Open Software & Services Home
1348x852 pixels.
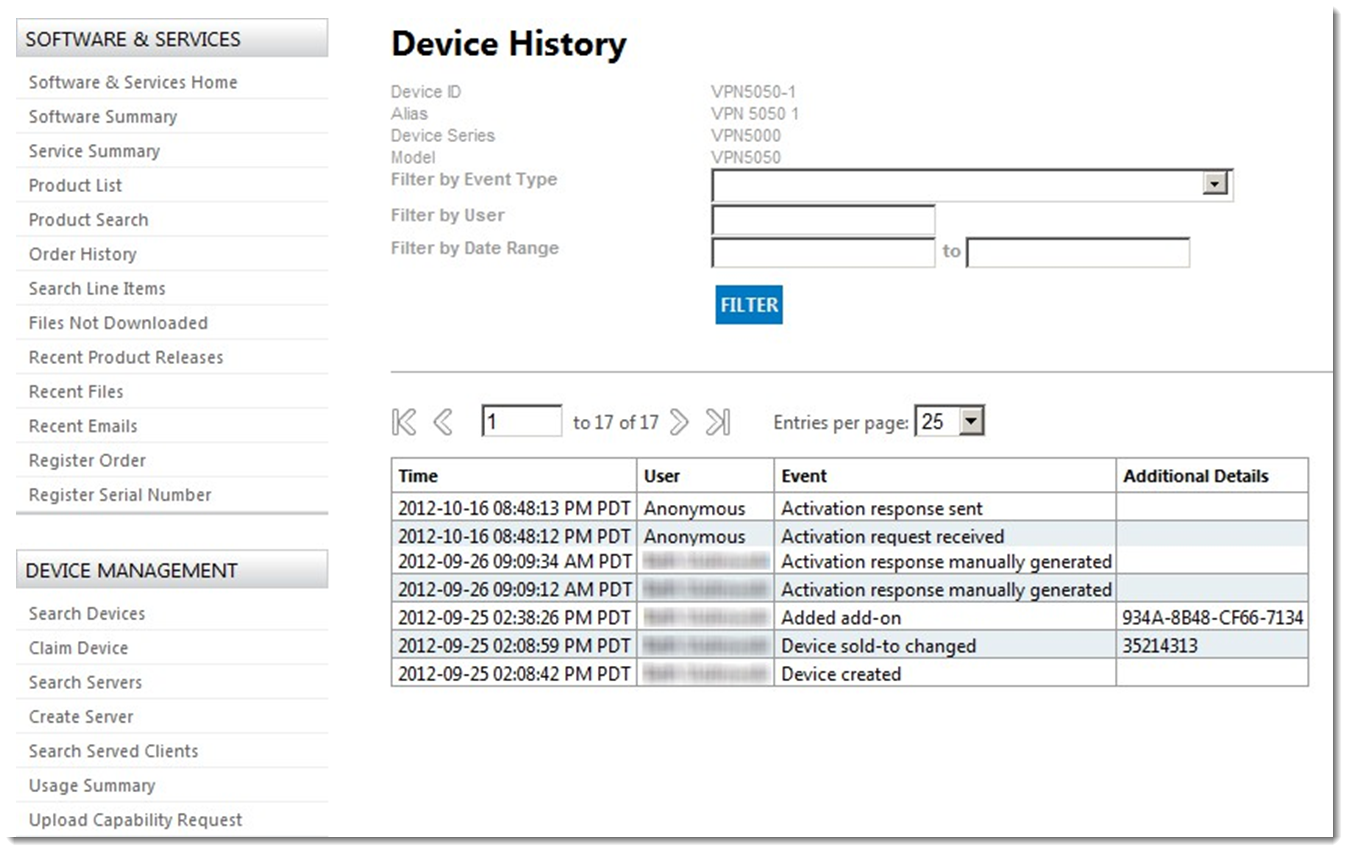(133, 82)
